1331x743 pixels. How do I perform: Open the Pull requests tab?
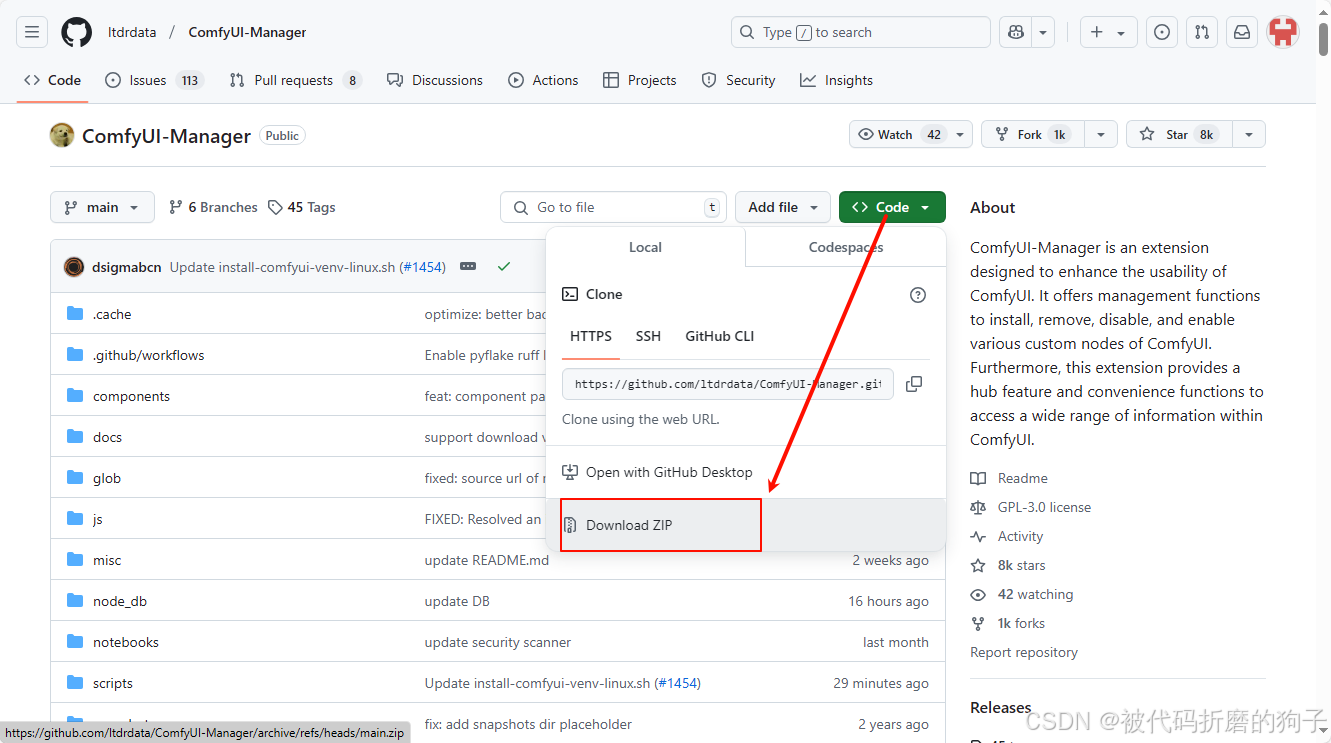pos(295,80)
